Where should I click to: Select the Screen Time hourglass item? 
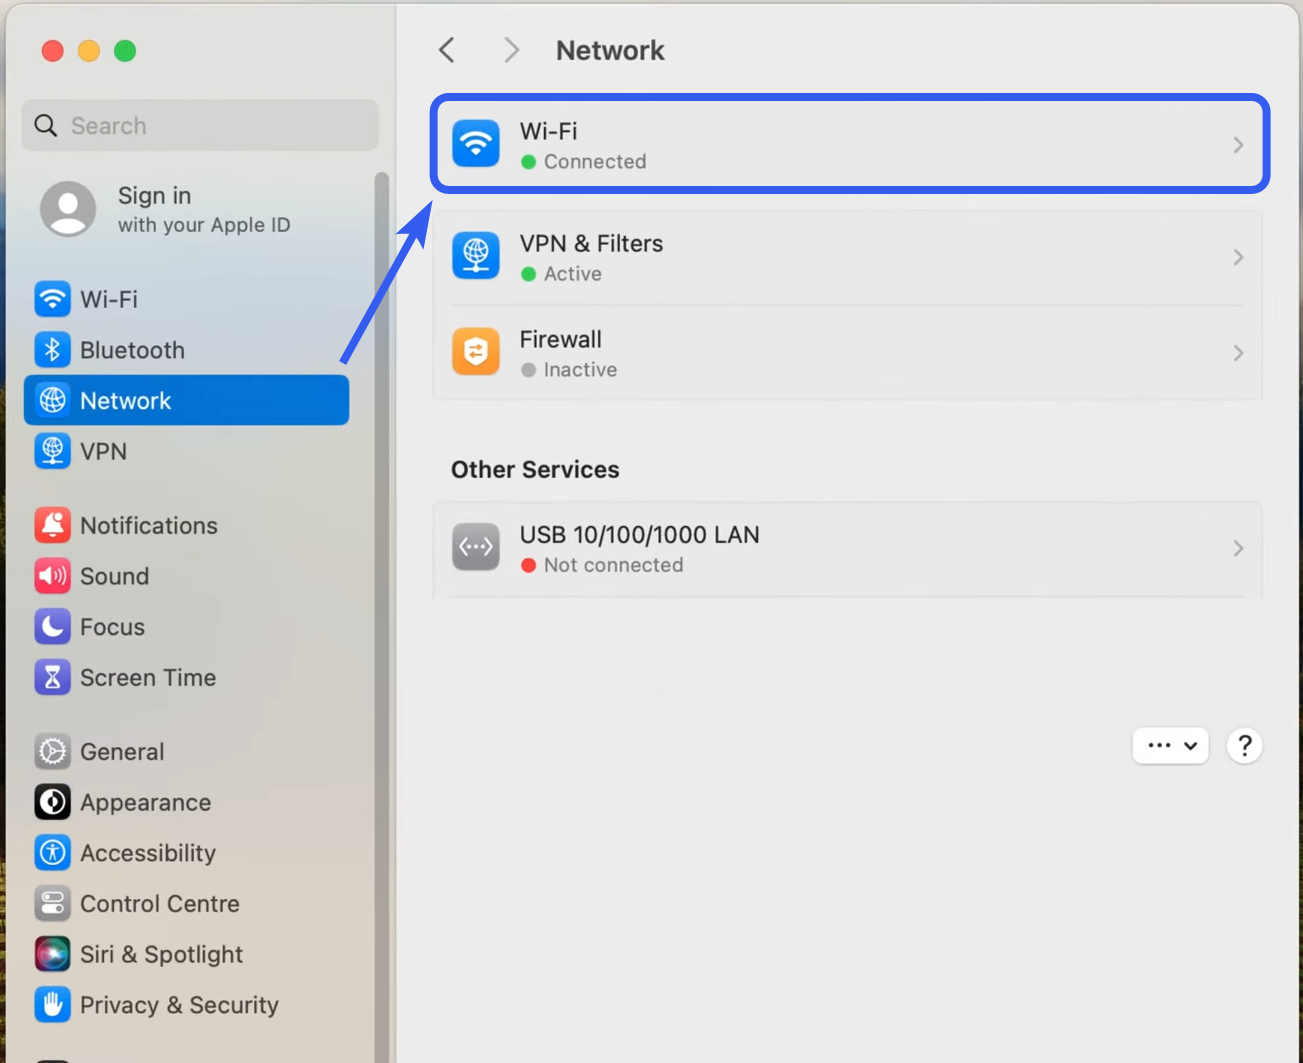click(126, 677)
